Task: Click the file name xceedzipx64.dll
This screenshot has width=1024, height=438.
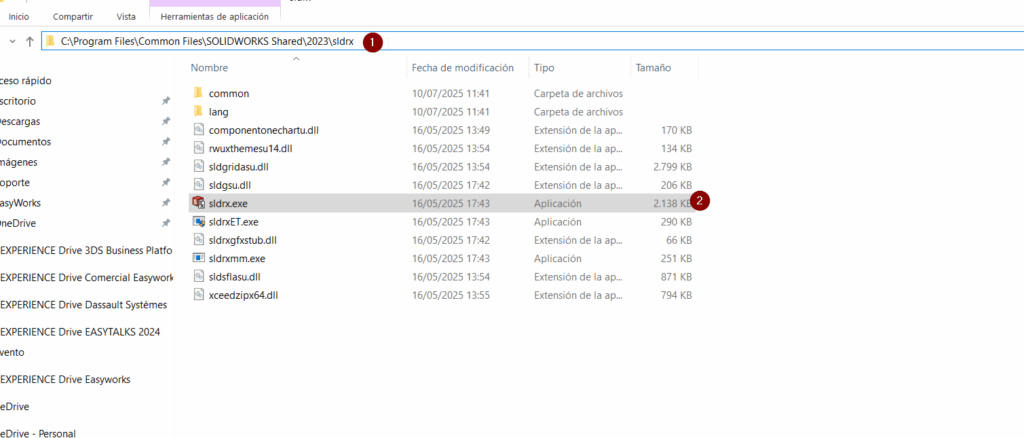Action: (244, 294)
